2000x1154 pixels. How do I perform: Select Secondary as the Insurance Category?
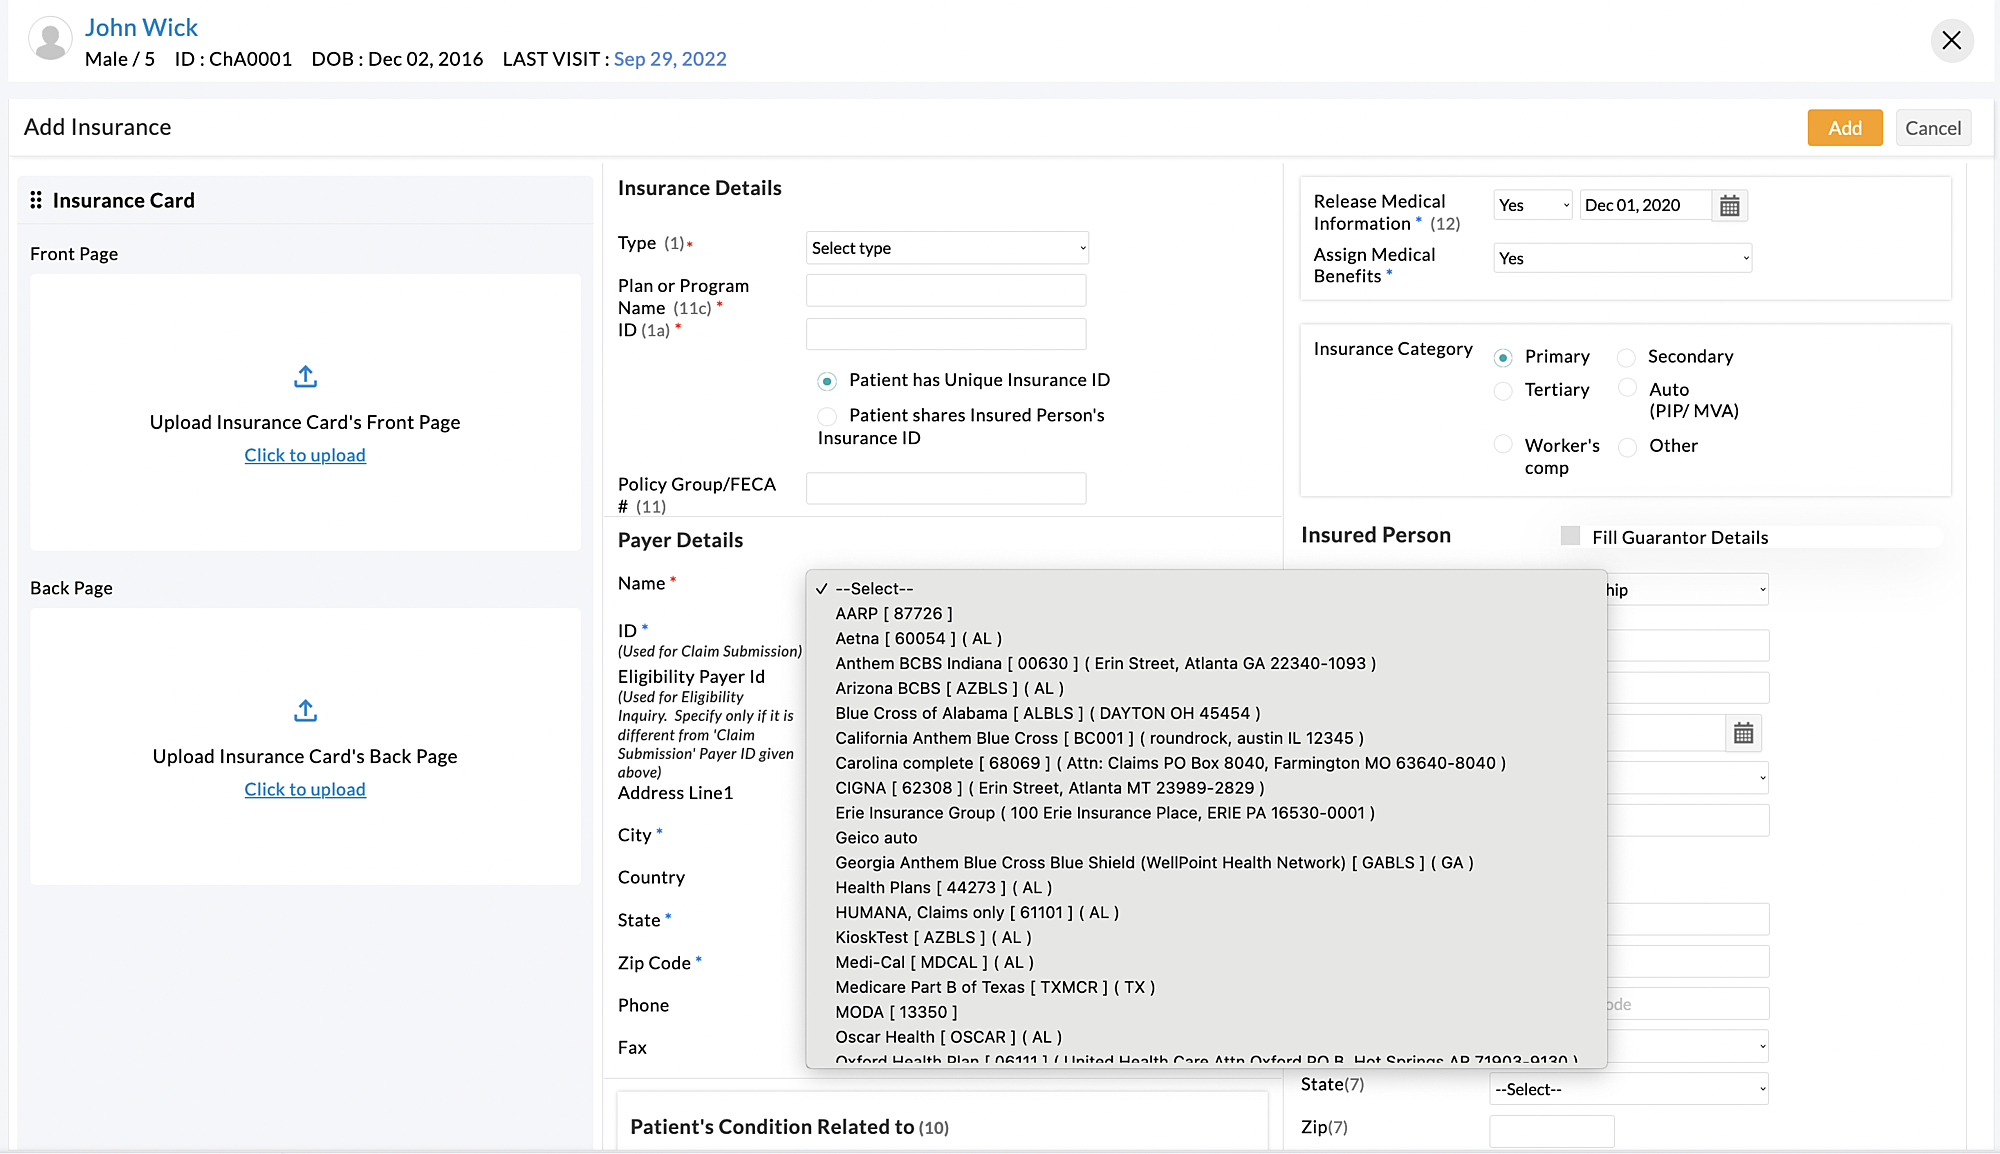click(1625, 357)
